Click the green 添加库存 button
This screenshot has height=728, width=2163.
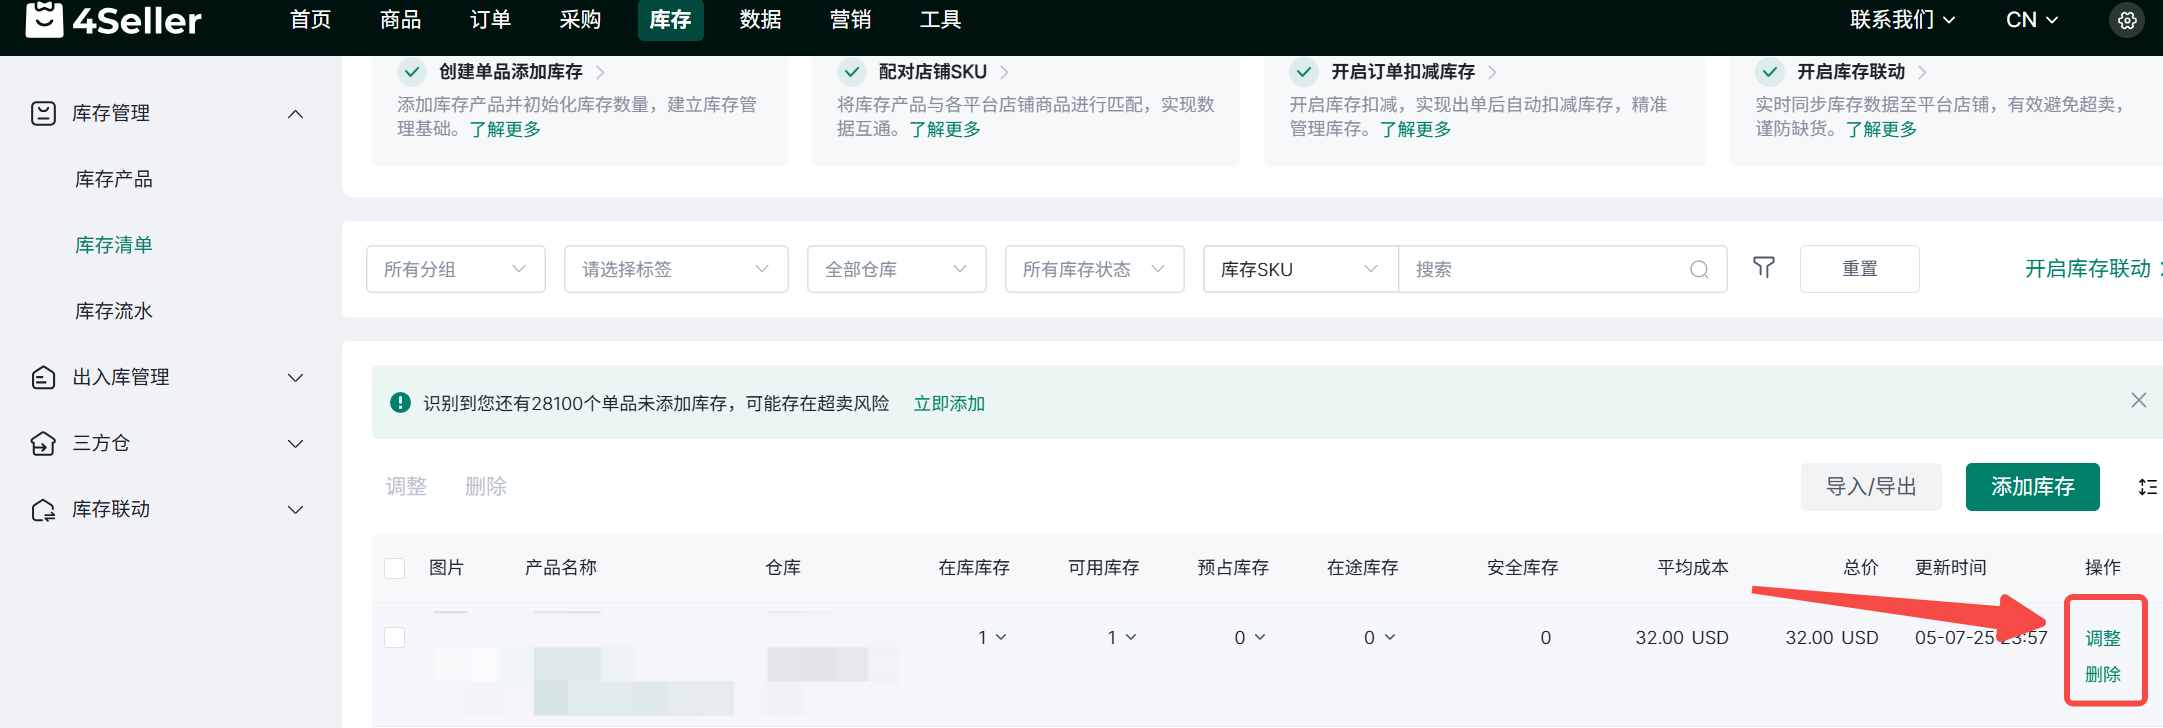click(2032, 487)
